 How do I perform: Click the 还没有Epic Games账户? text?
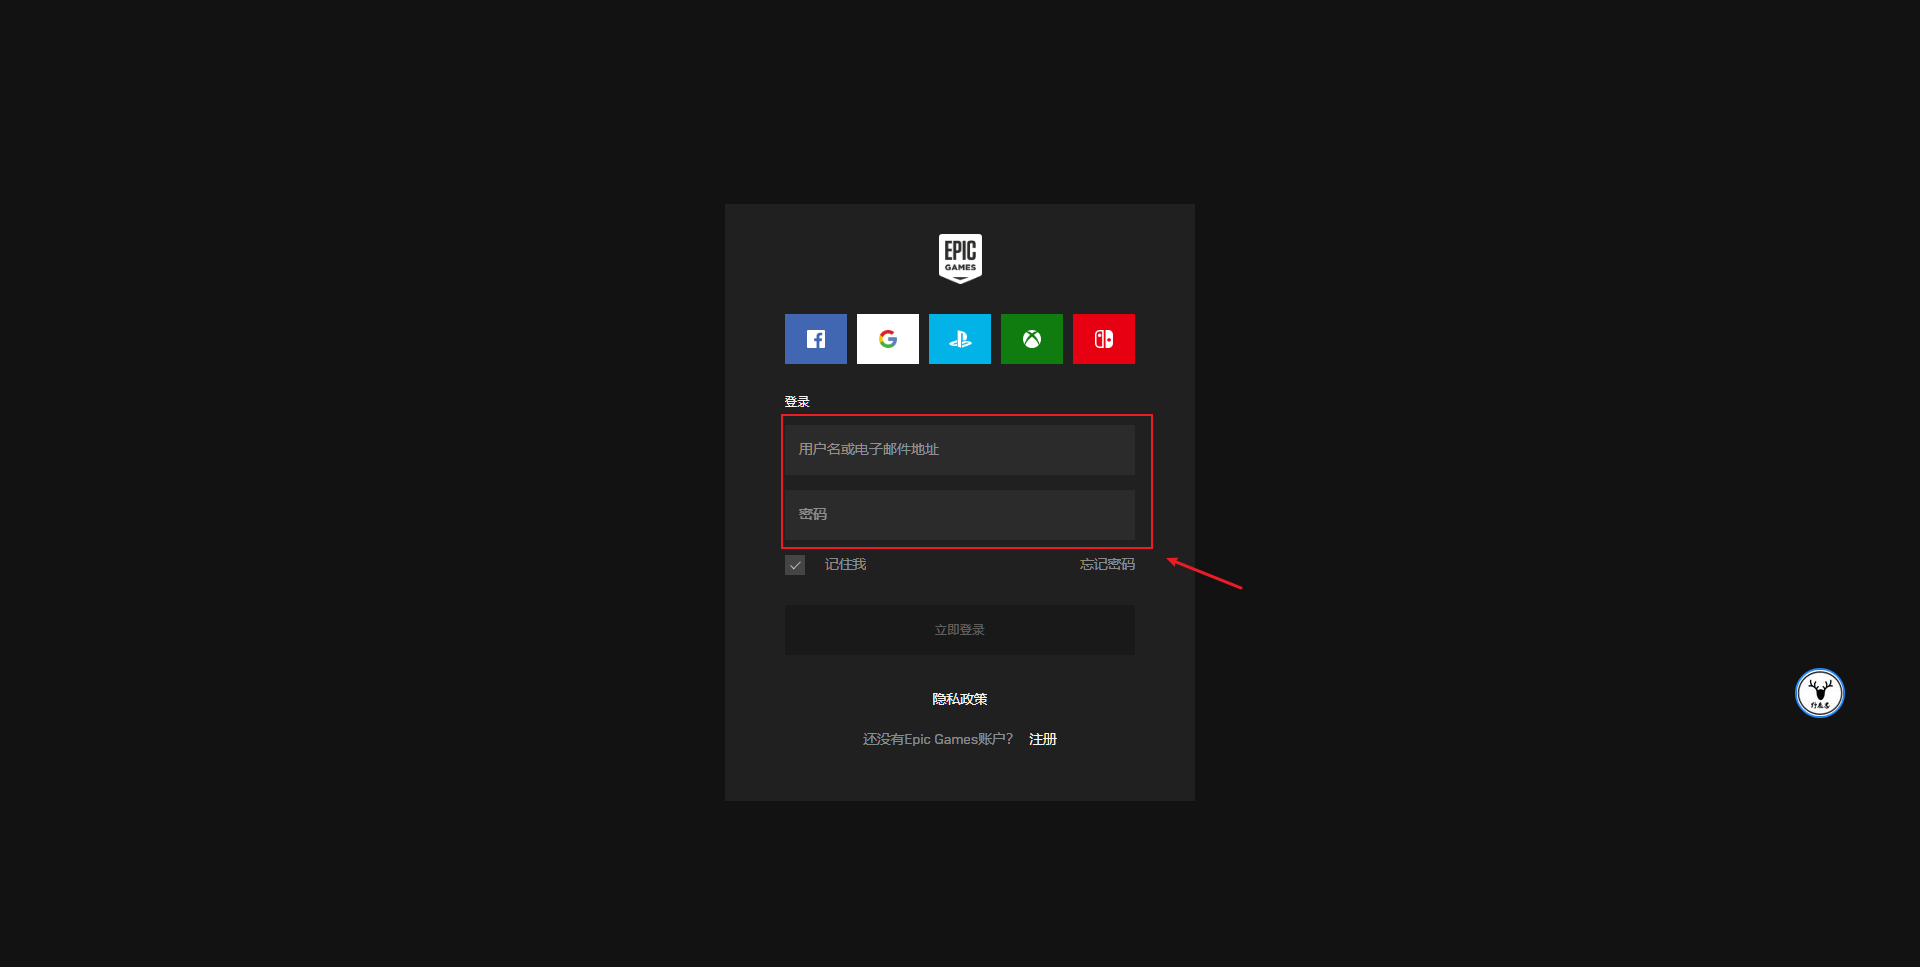coord(938,739)
